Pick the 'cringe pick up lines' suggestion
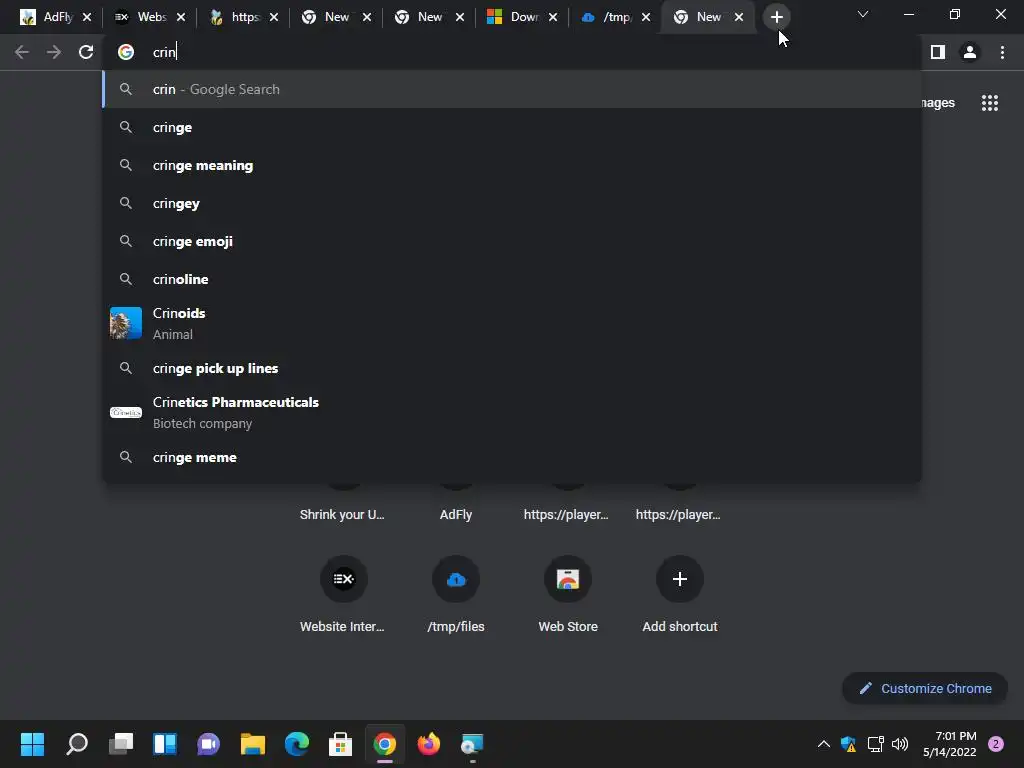This screenshot has width=1024, height=768. 512,368
